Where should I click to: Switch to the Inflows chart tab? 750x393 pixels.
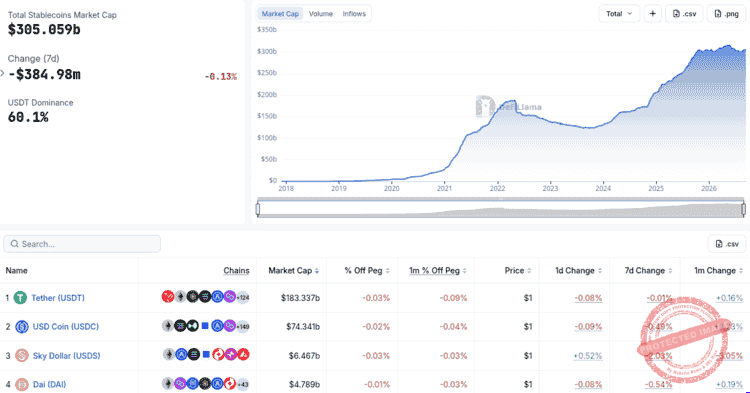click(x=354, y=14)
